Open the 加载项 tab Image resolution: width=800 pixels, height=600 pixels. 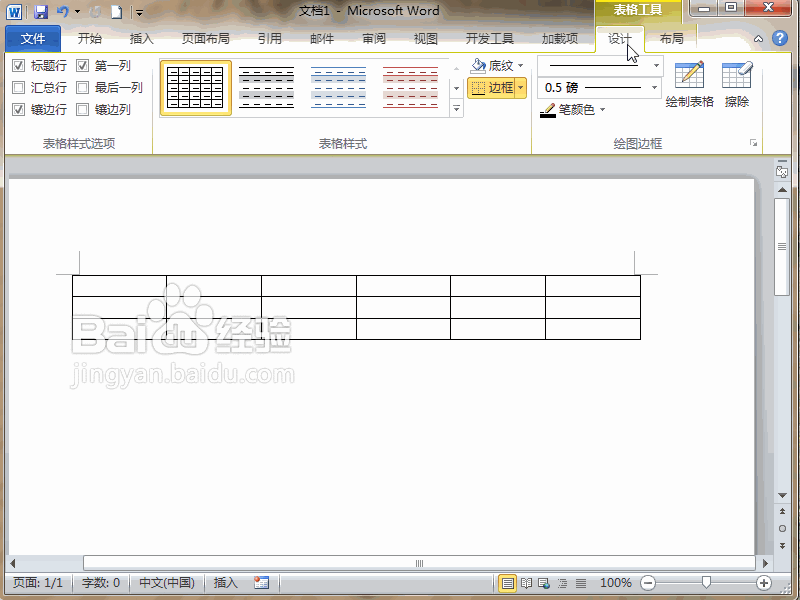click(560, 38)
